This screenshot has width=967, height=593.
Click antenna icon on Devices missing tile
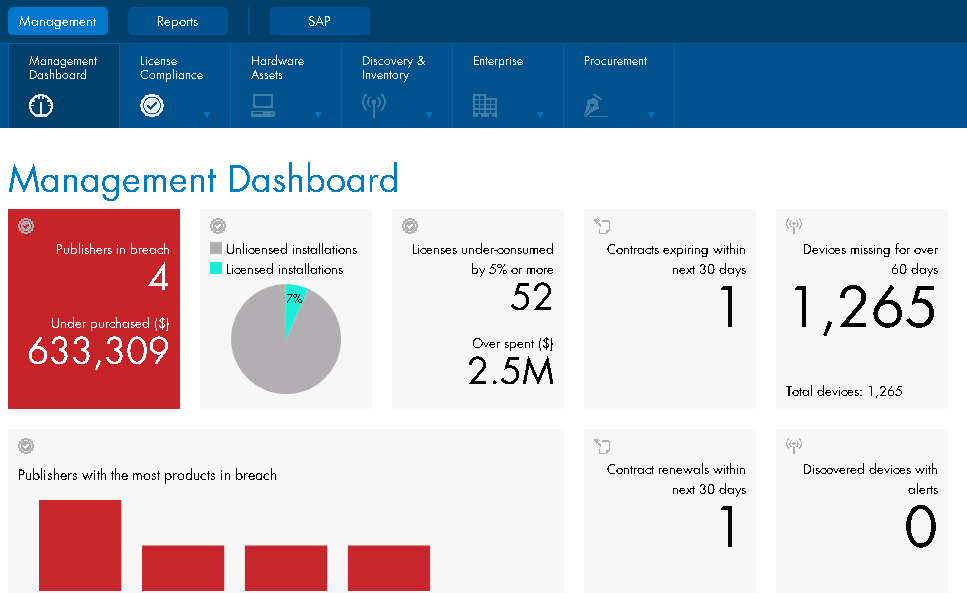794,226
